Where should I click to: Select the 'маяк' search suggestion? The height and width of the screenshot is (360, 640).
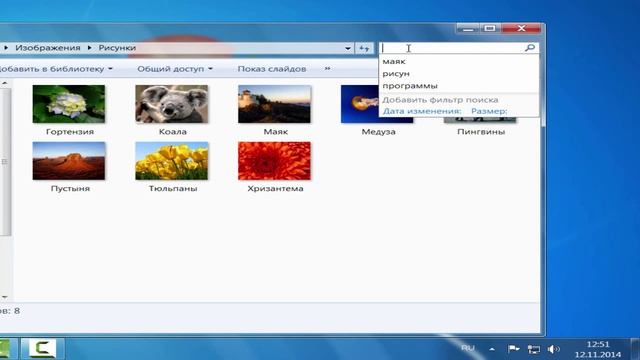(x=394, y=62)
